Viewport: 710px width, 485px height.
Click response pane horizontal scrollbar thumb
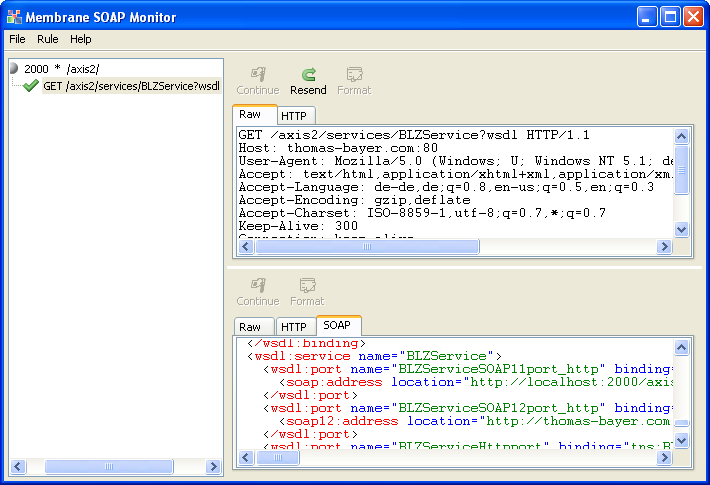click(278, 458)
